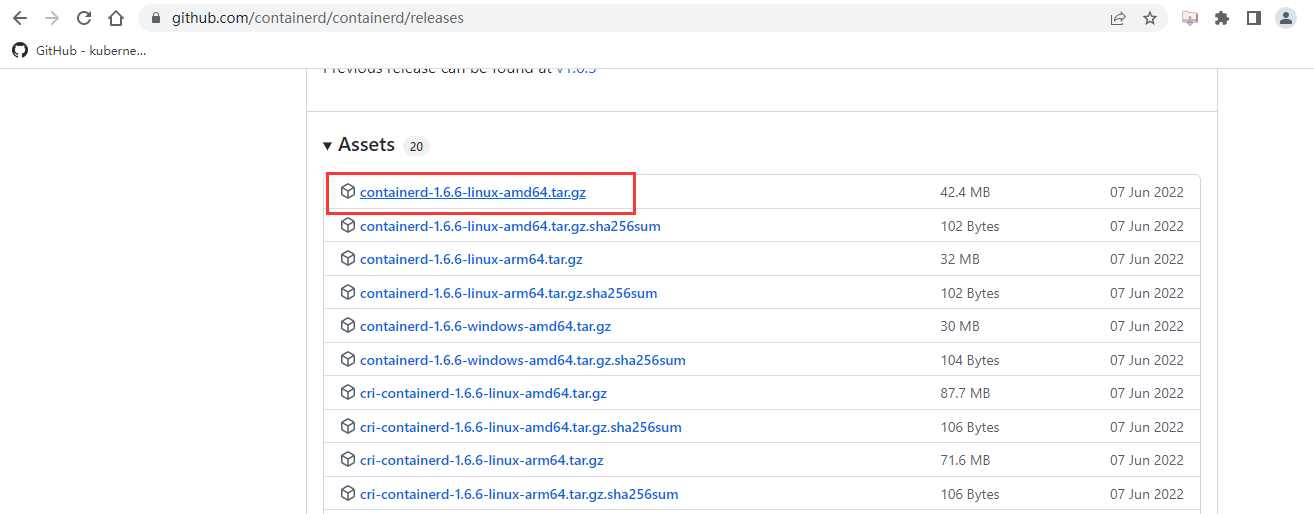1314x514 pixels.
Task: Open the side panel icon
Action: point(1253,18)
